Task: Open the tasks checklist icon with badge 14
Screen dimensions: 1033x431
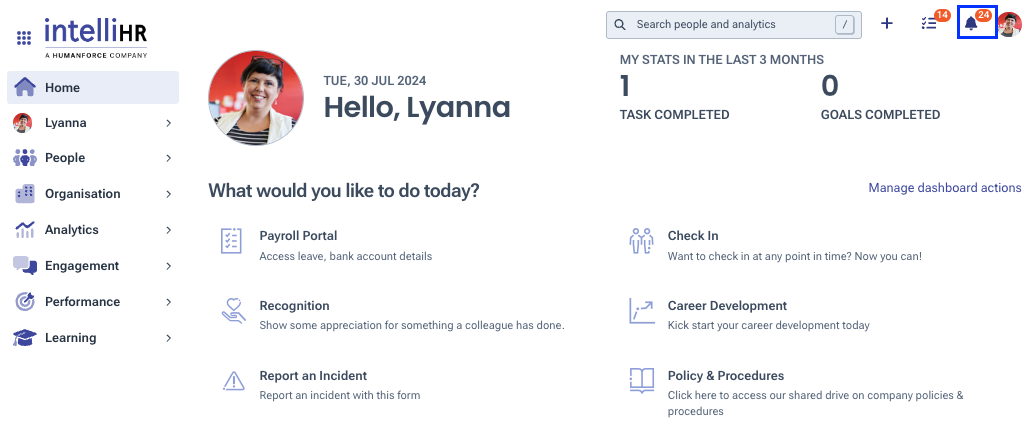Action: point(929,24)
